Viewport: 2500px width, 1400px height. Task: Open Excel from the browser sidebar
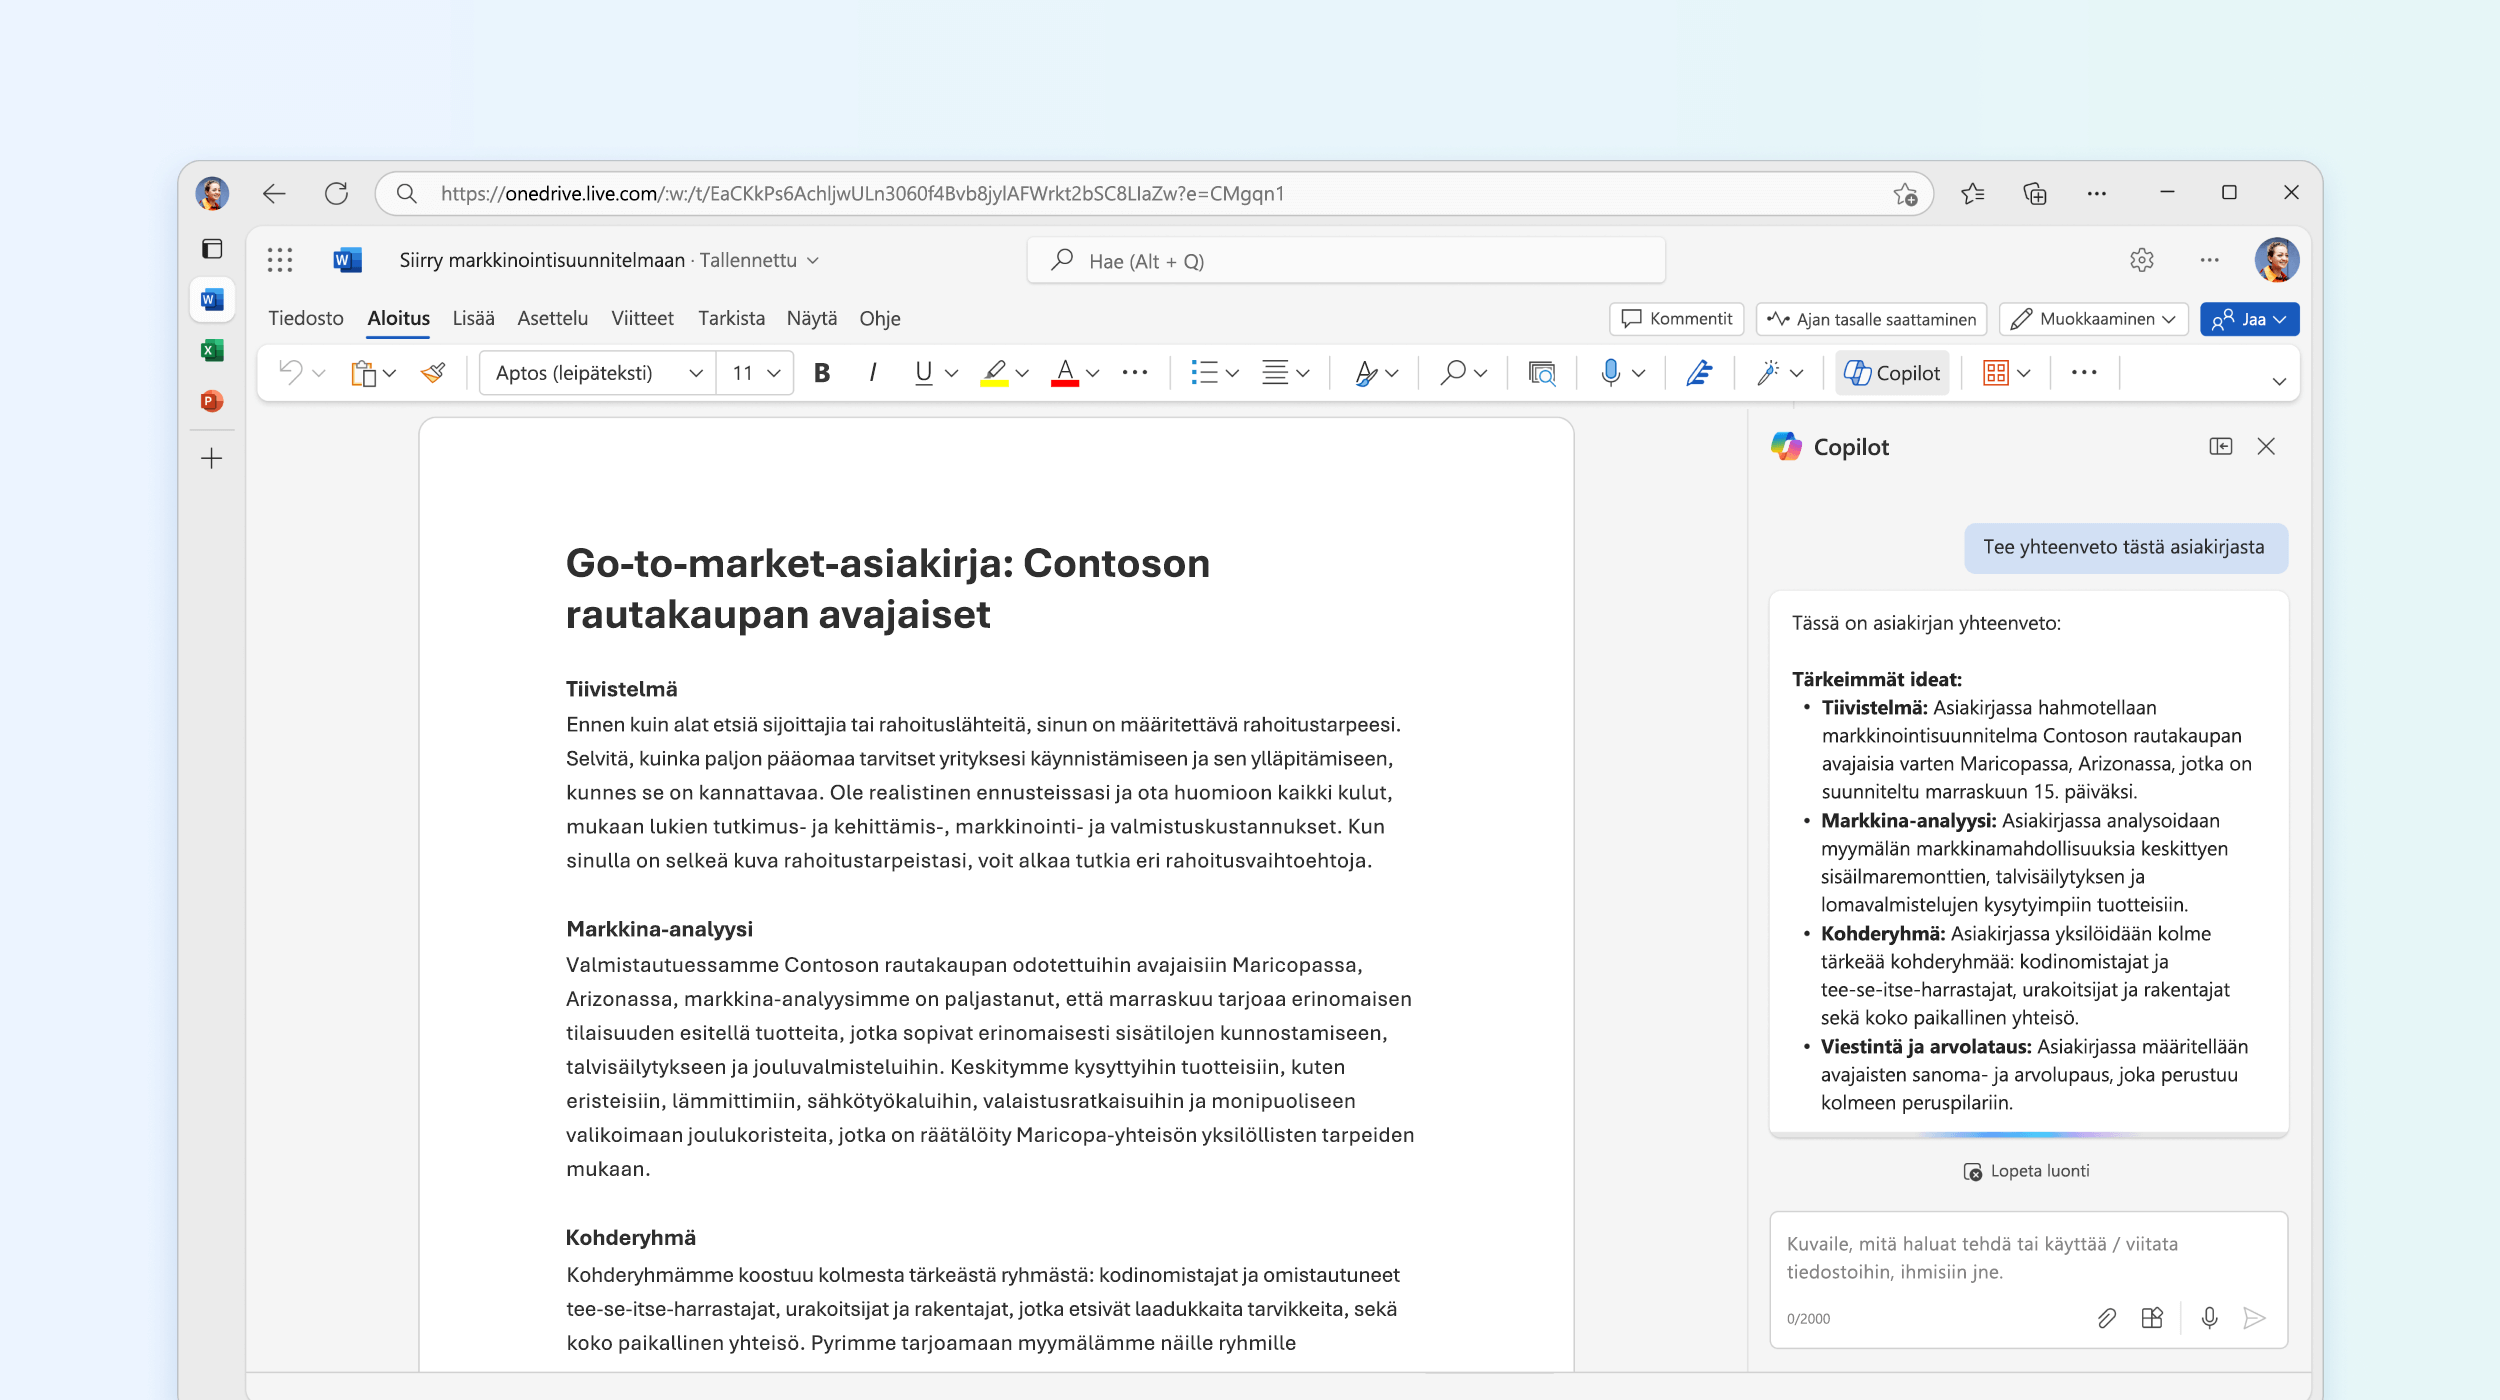coord(212,350)
